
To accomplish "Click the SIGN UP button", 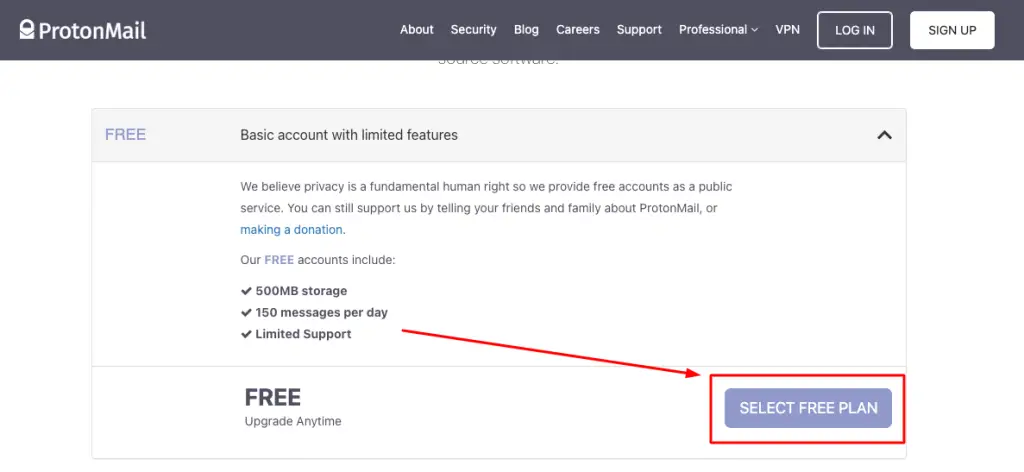I will coord(952,30).
